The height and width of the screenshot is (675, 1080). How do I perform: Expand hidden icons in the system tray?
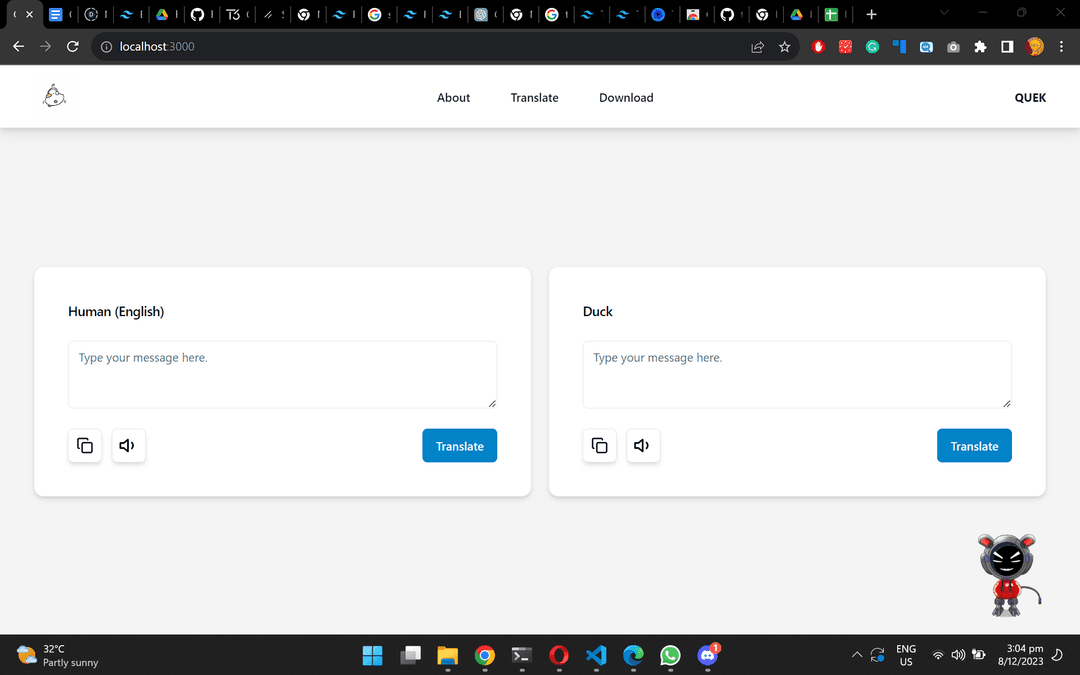[857, 655]
